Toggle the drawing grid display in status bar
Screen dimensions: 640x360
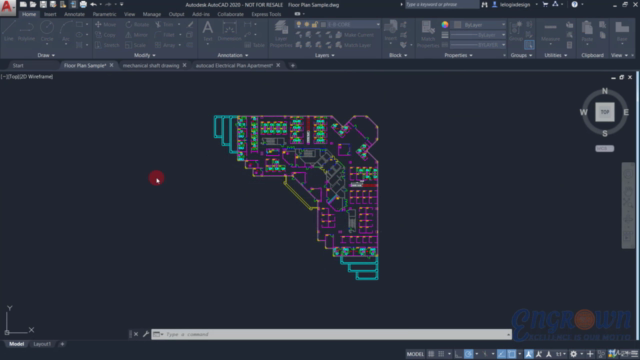[431, 354]
